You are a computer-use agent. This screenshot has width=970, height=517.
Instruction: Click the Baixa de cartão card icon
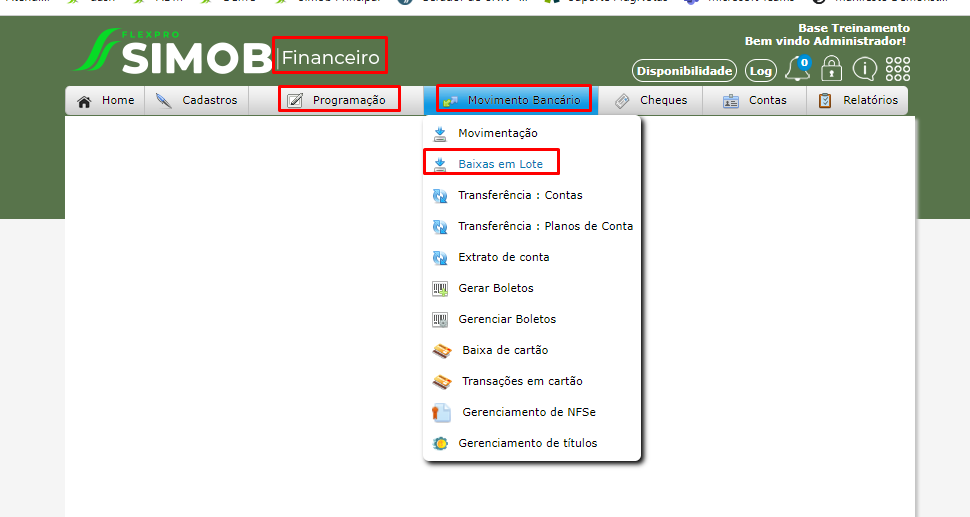(x=442, y=351)
